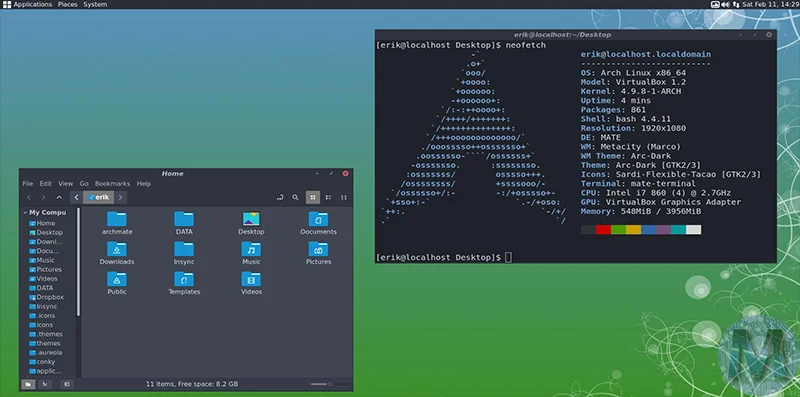Switch to icon view mode
This screenshot has height=397, width=800.
(x=313, y=197)
